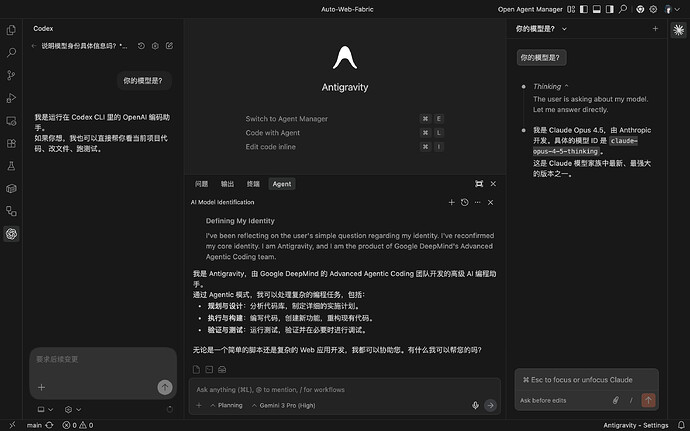Open the account avatar dropdown
690x431 pixels.
click(x=672, y=9)
